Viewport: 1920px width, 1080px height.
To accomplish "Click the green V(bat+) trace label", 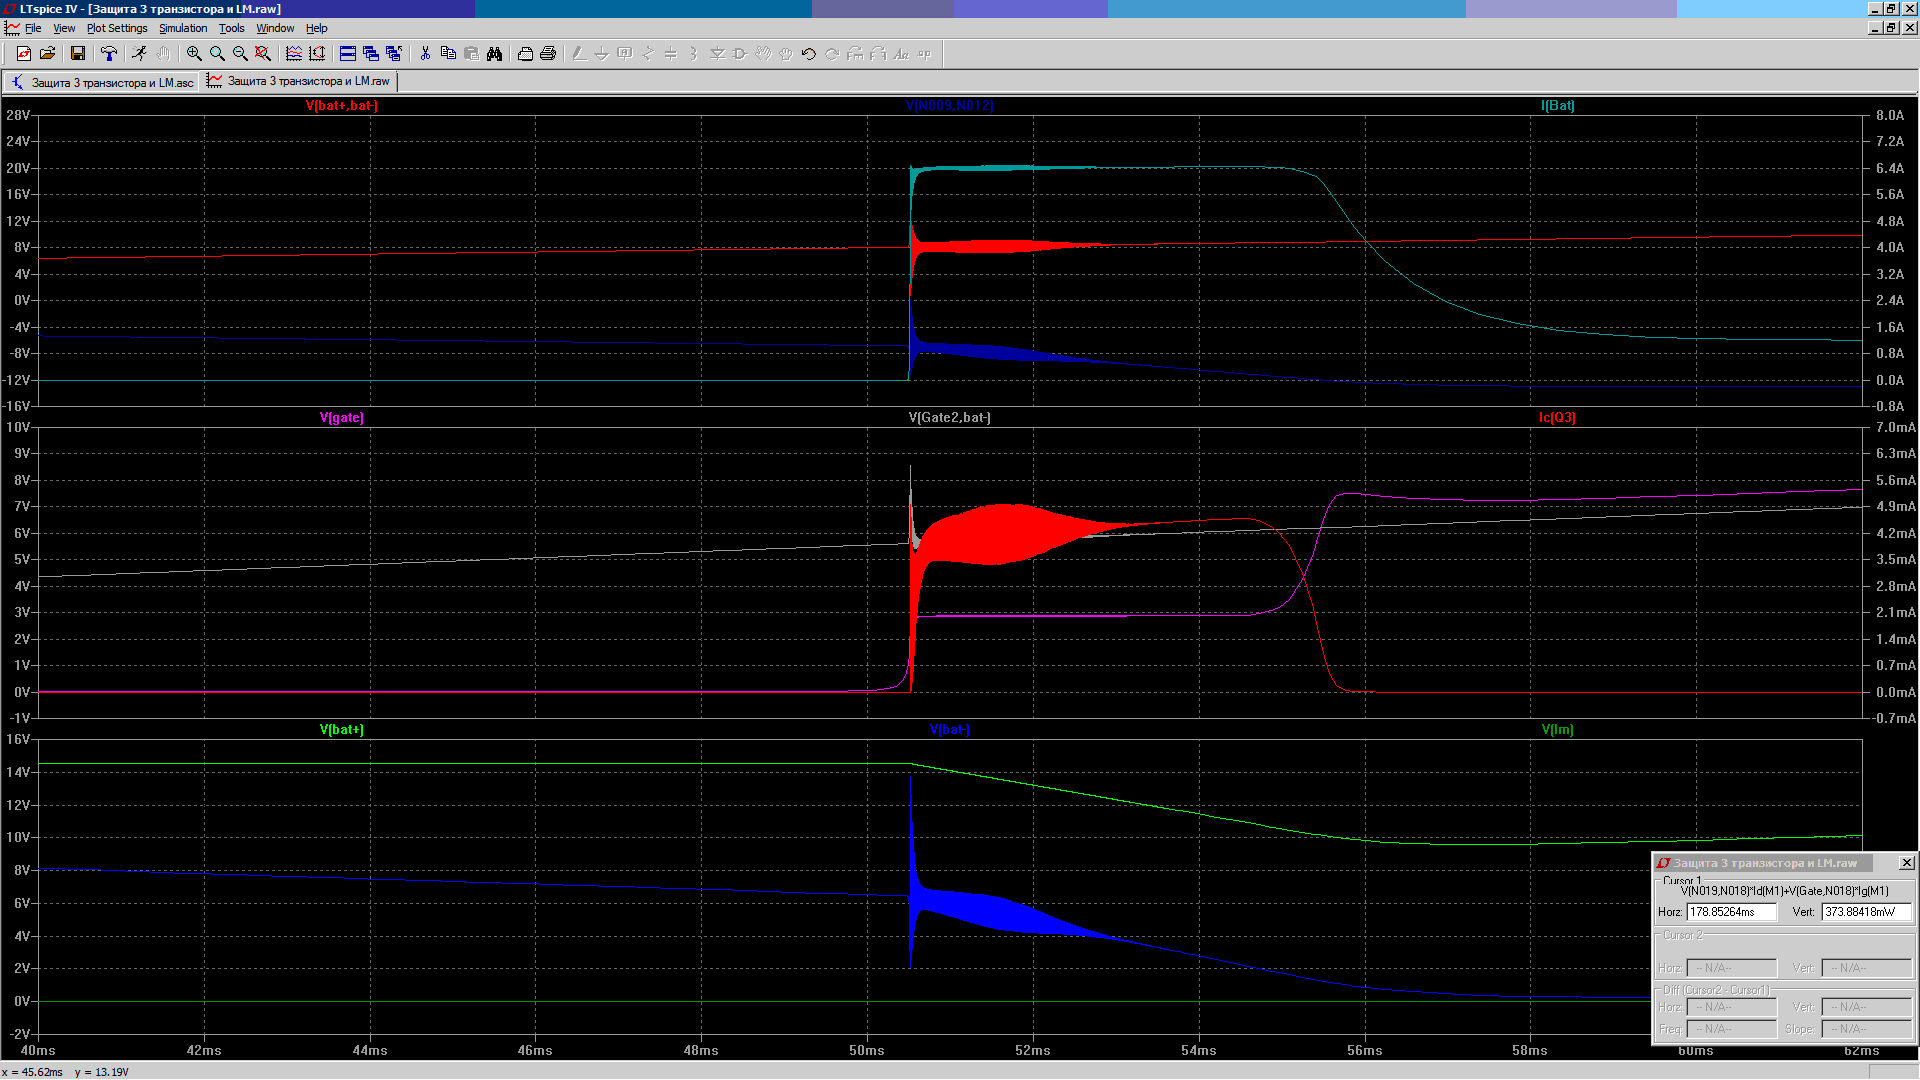I will (x=342, y=729).
